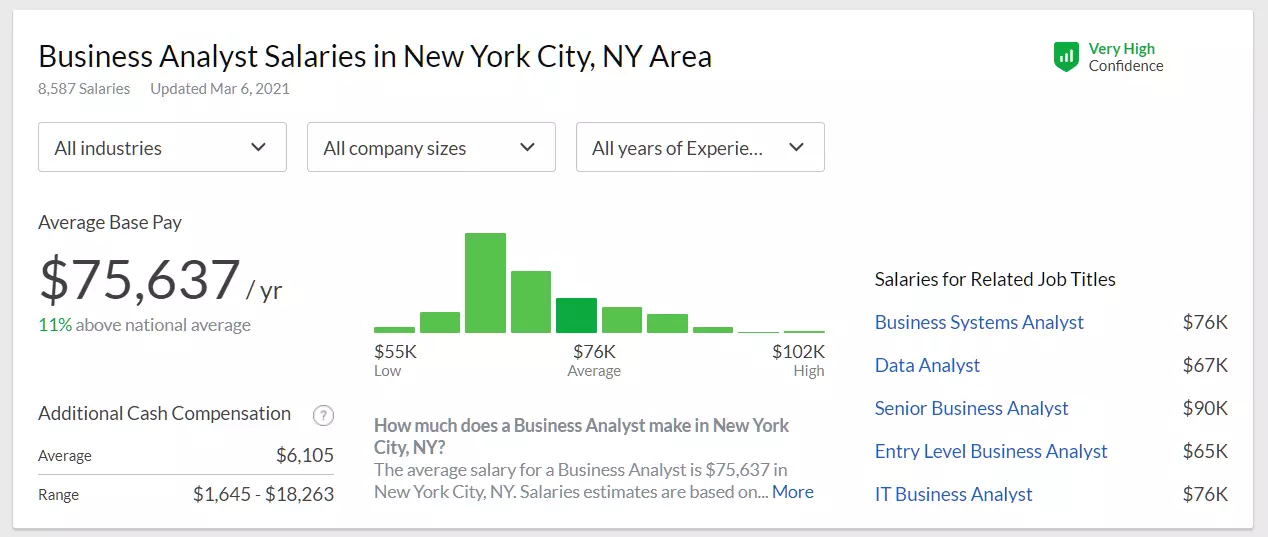Screen dimensions: 1268x537
Task: Open the All industries filter dropdown
Action: coord(162,147)
